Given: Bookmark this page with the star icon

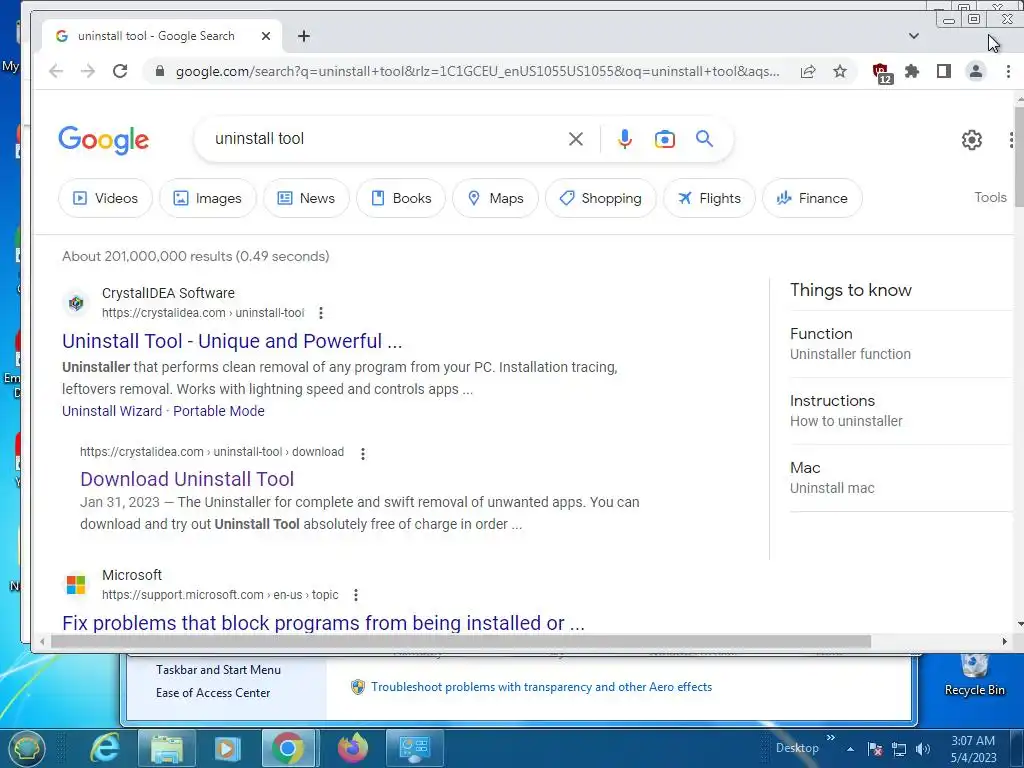Looking at the screenshot, I should pyautogui.click(x=840, y=71).
